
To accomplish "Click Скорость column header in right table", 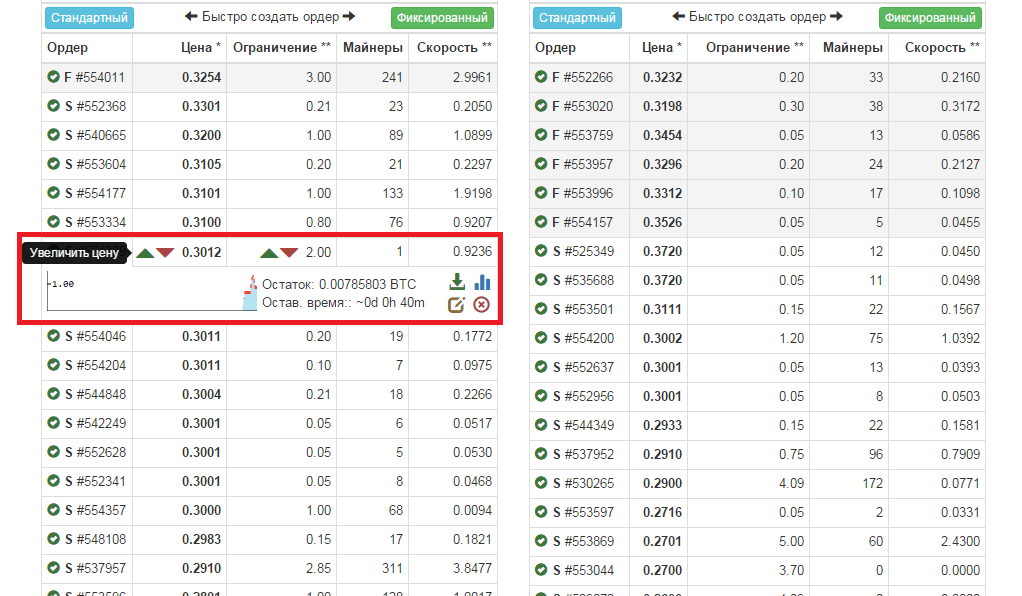I will tap(941, 48).
